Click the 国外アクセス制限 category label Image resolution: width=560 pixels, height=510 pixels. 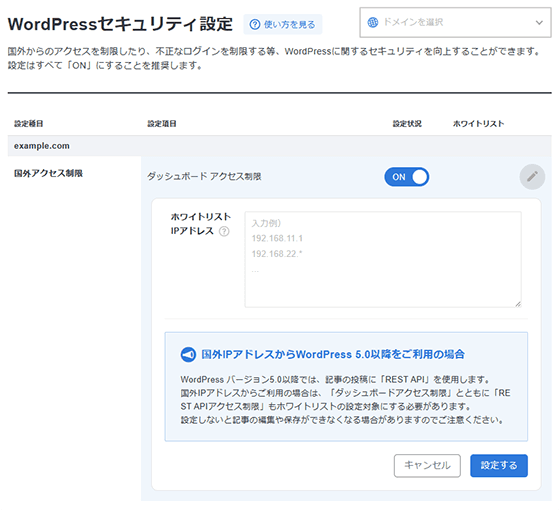click(x=49, y=173)
